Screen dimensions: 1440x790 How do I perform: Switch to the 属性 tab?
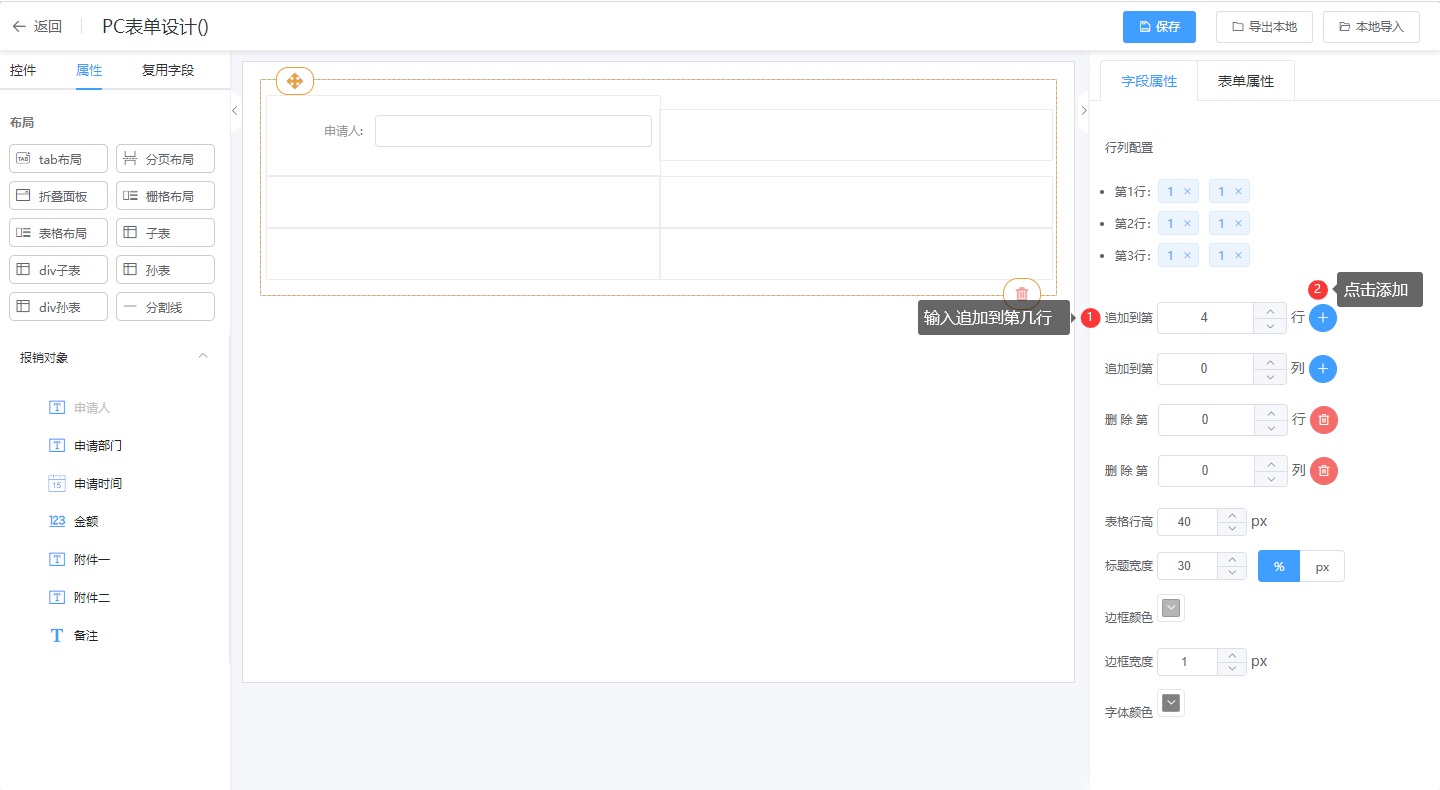coord(89,70)
